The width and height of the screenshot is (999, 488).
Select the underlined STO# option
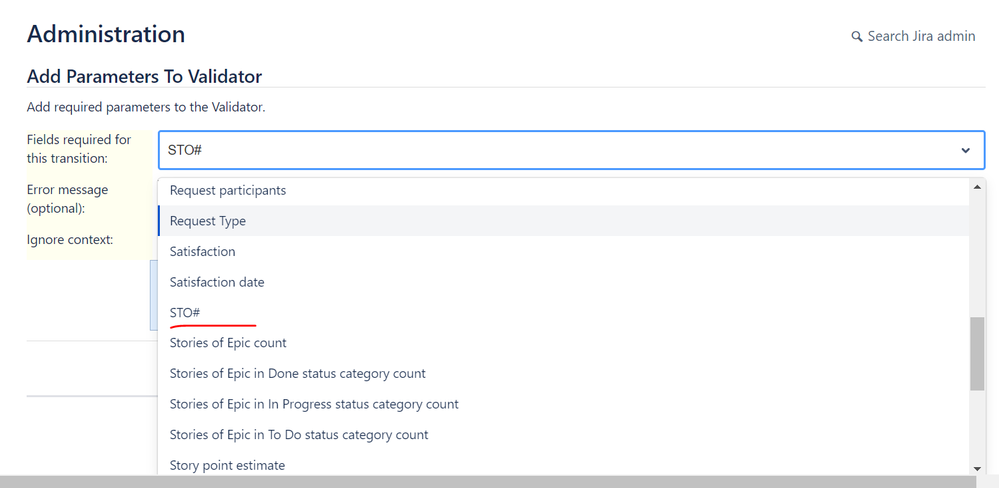(x=185, y=313)
